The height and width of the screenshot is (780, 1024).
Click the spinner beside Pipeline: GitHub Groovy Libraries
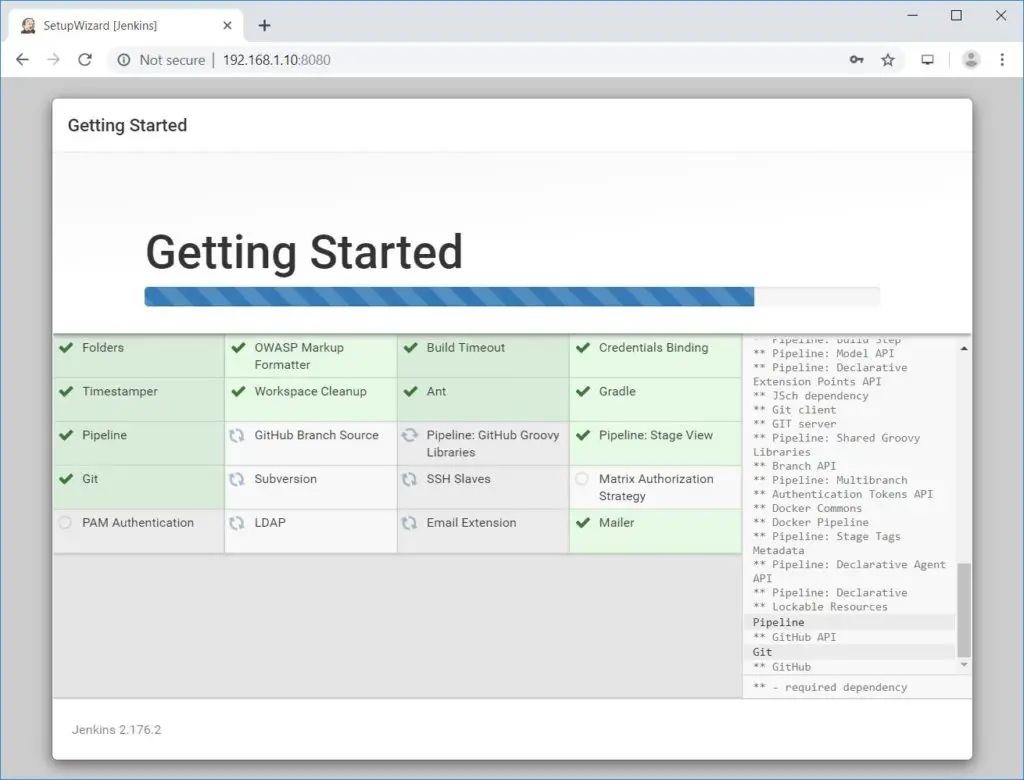409,435
